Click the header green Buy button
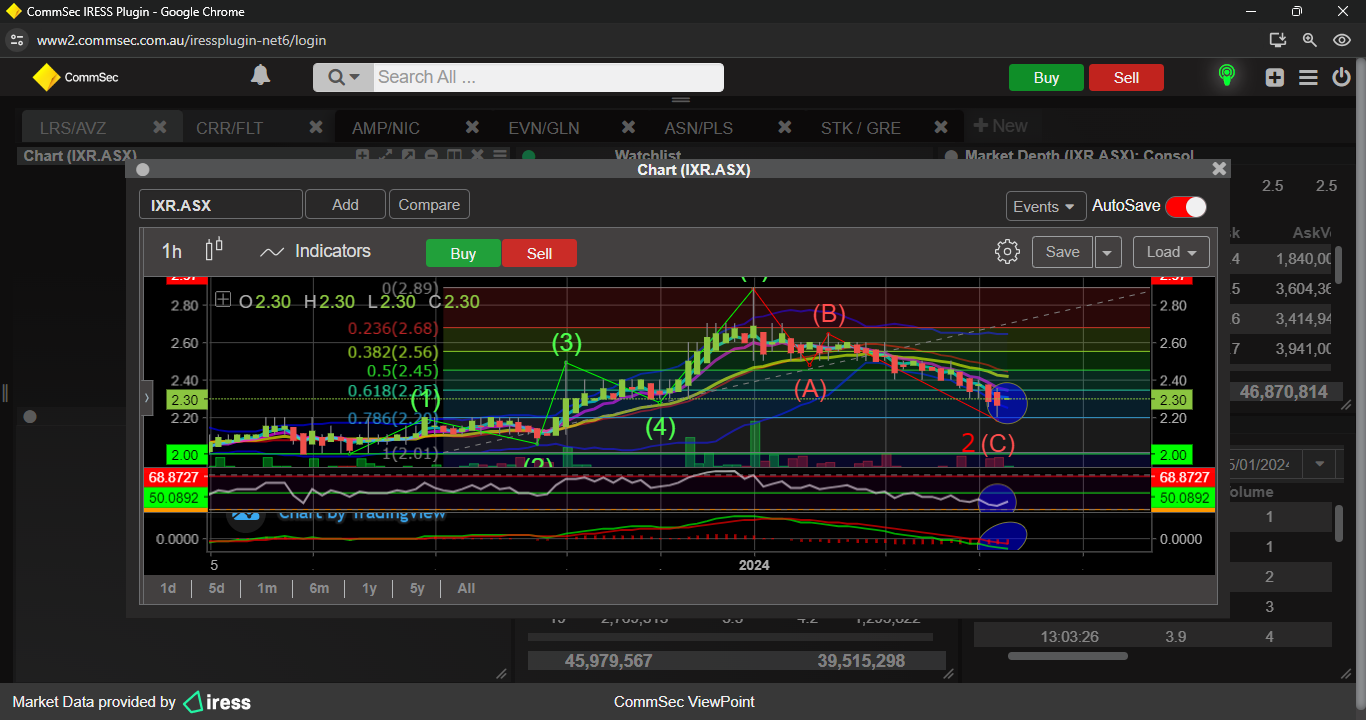Image resolution: width=1366 pixels, height=720 pixels. click(x=1046, y=78)
